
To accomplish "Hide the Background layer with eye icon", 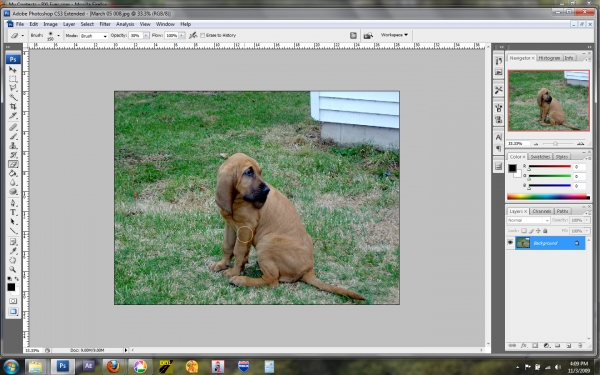I will [x=510, y=243].
